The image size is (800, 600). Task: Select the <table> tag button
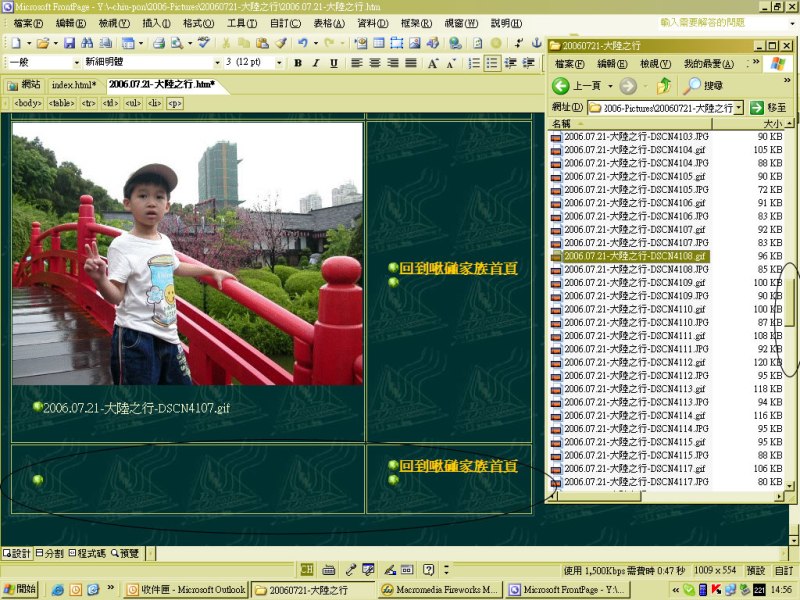pyautogui.click(x=62, y=103)
